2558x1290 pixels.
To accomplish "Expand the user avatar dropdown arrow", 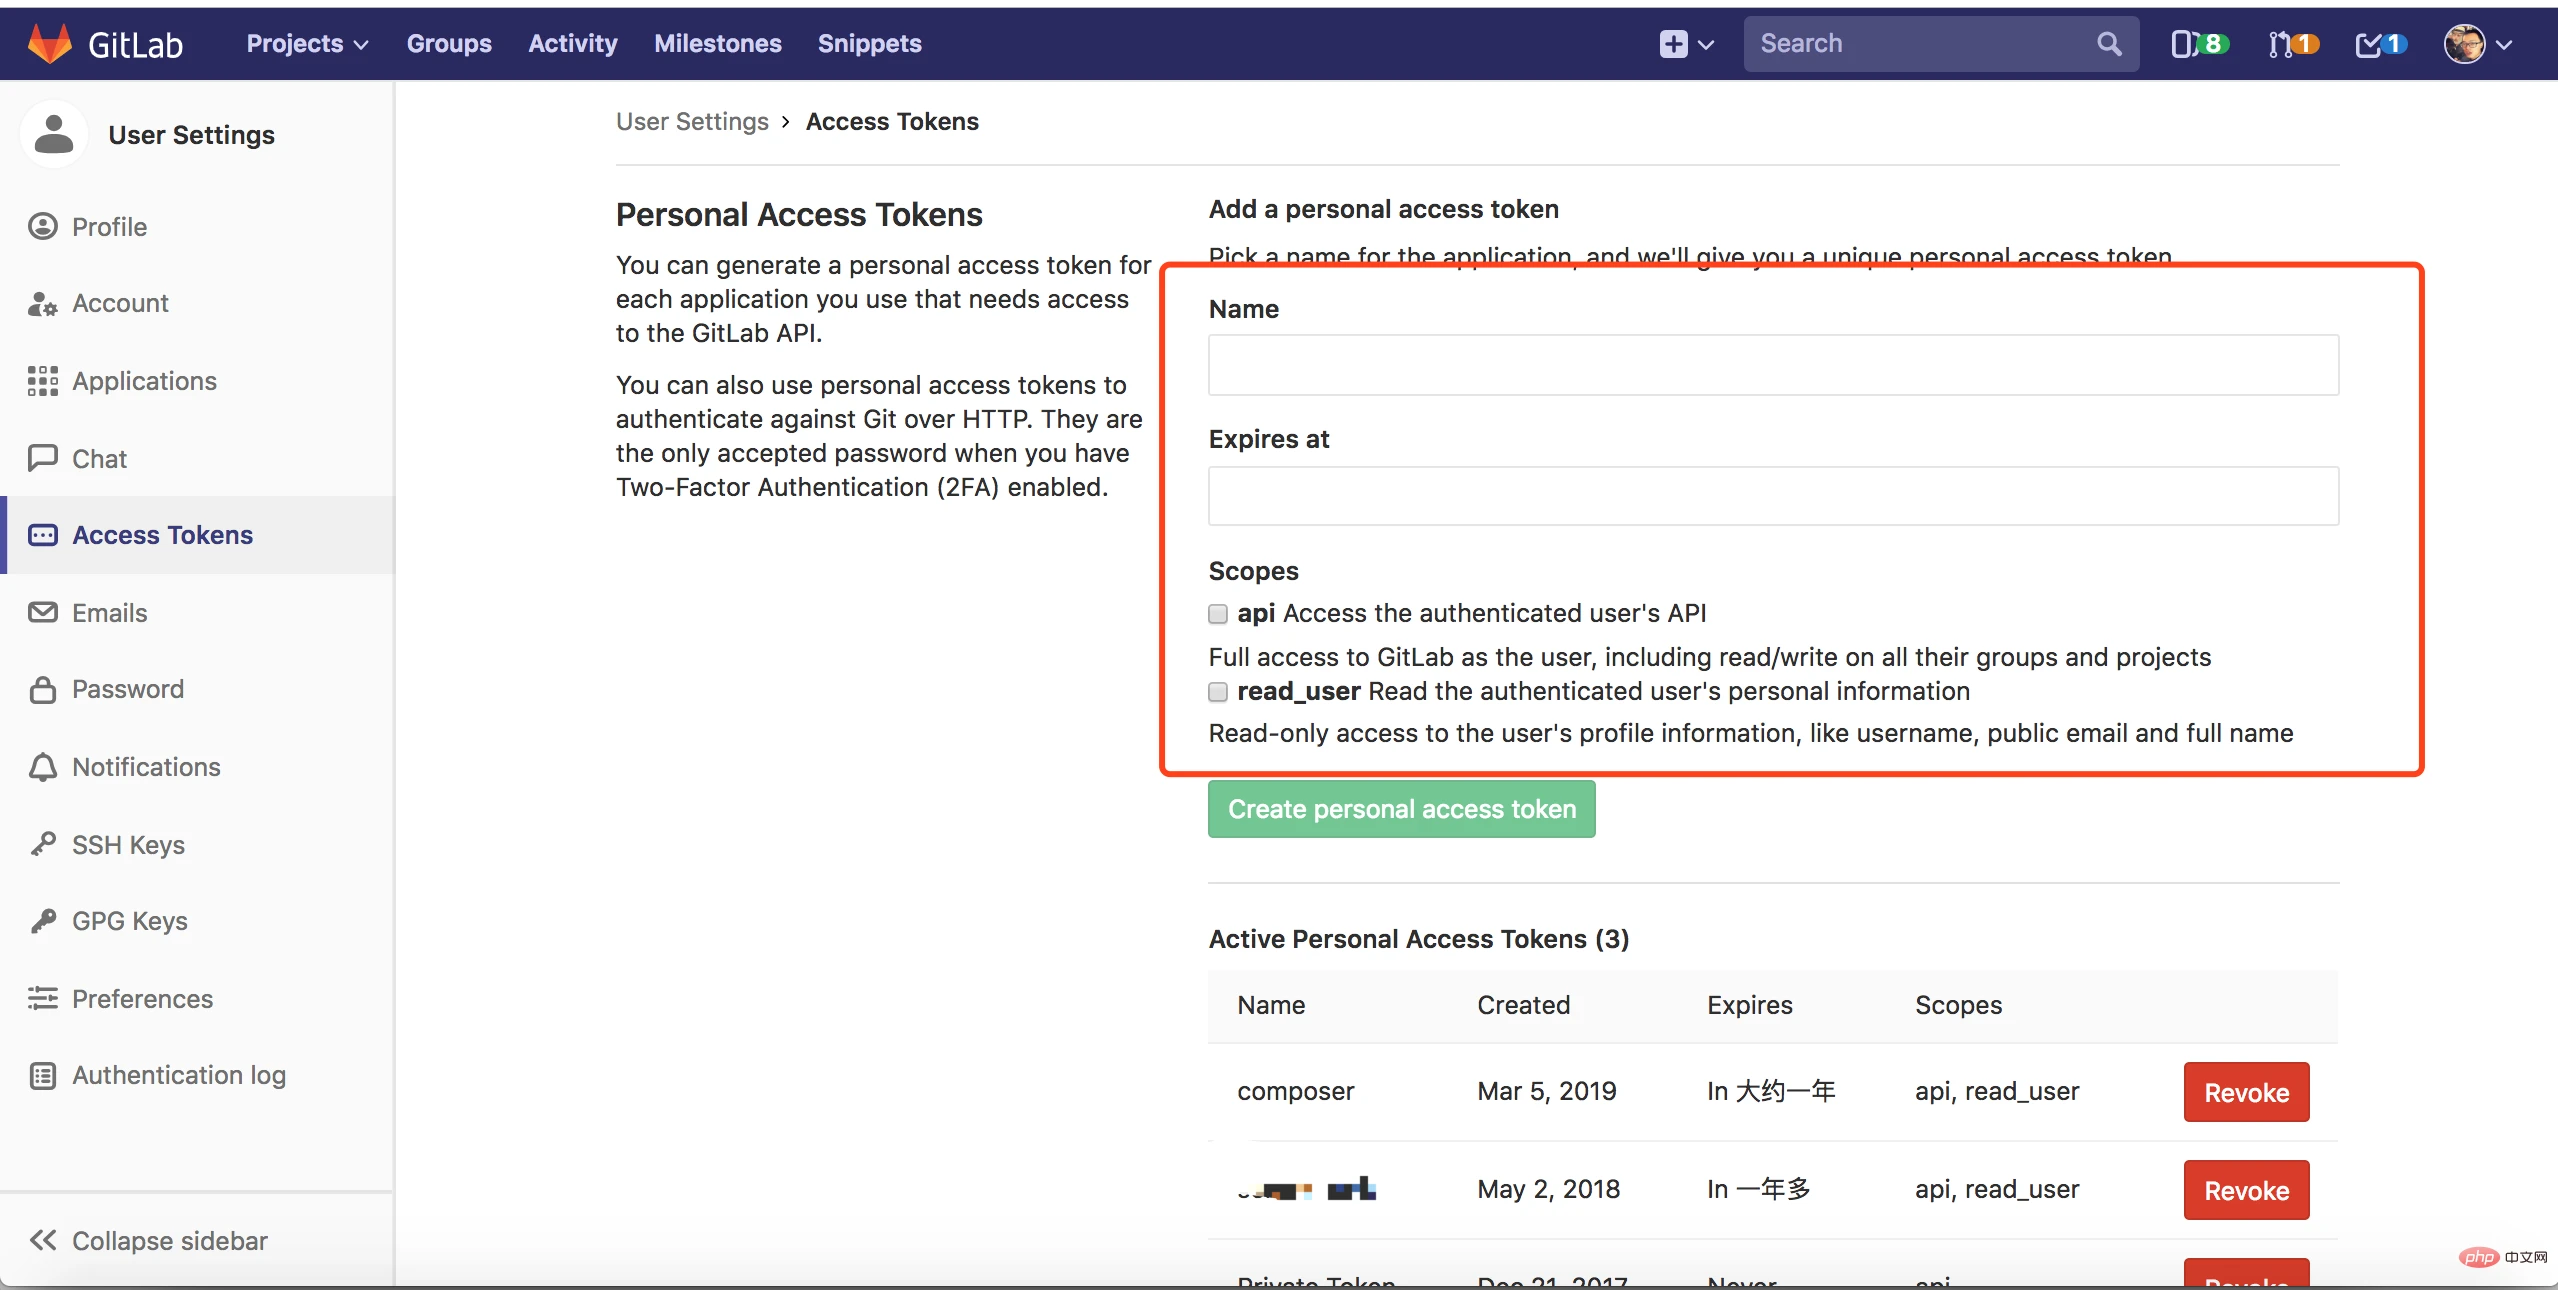I will (2503, 45).
